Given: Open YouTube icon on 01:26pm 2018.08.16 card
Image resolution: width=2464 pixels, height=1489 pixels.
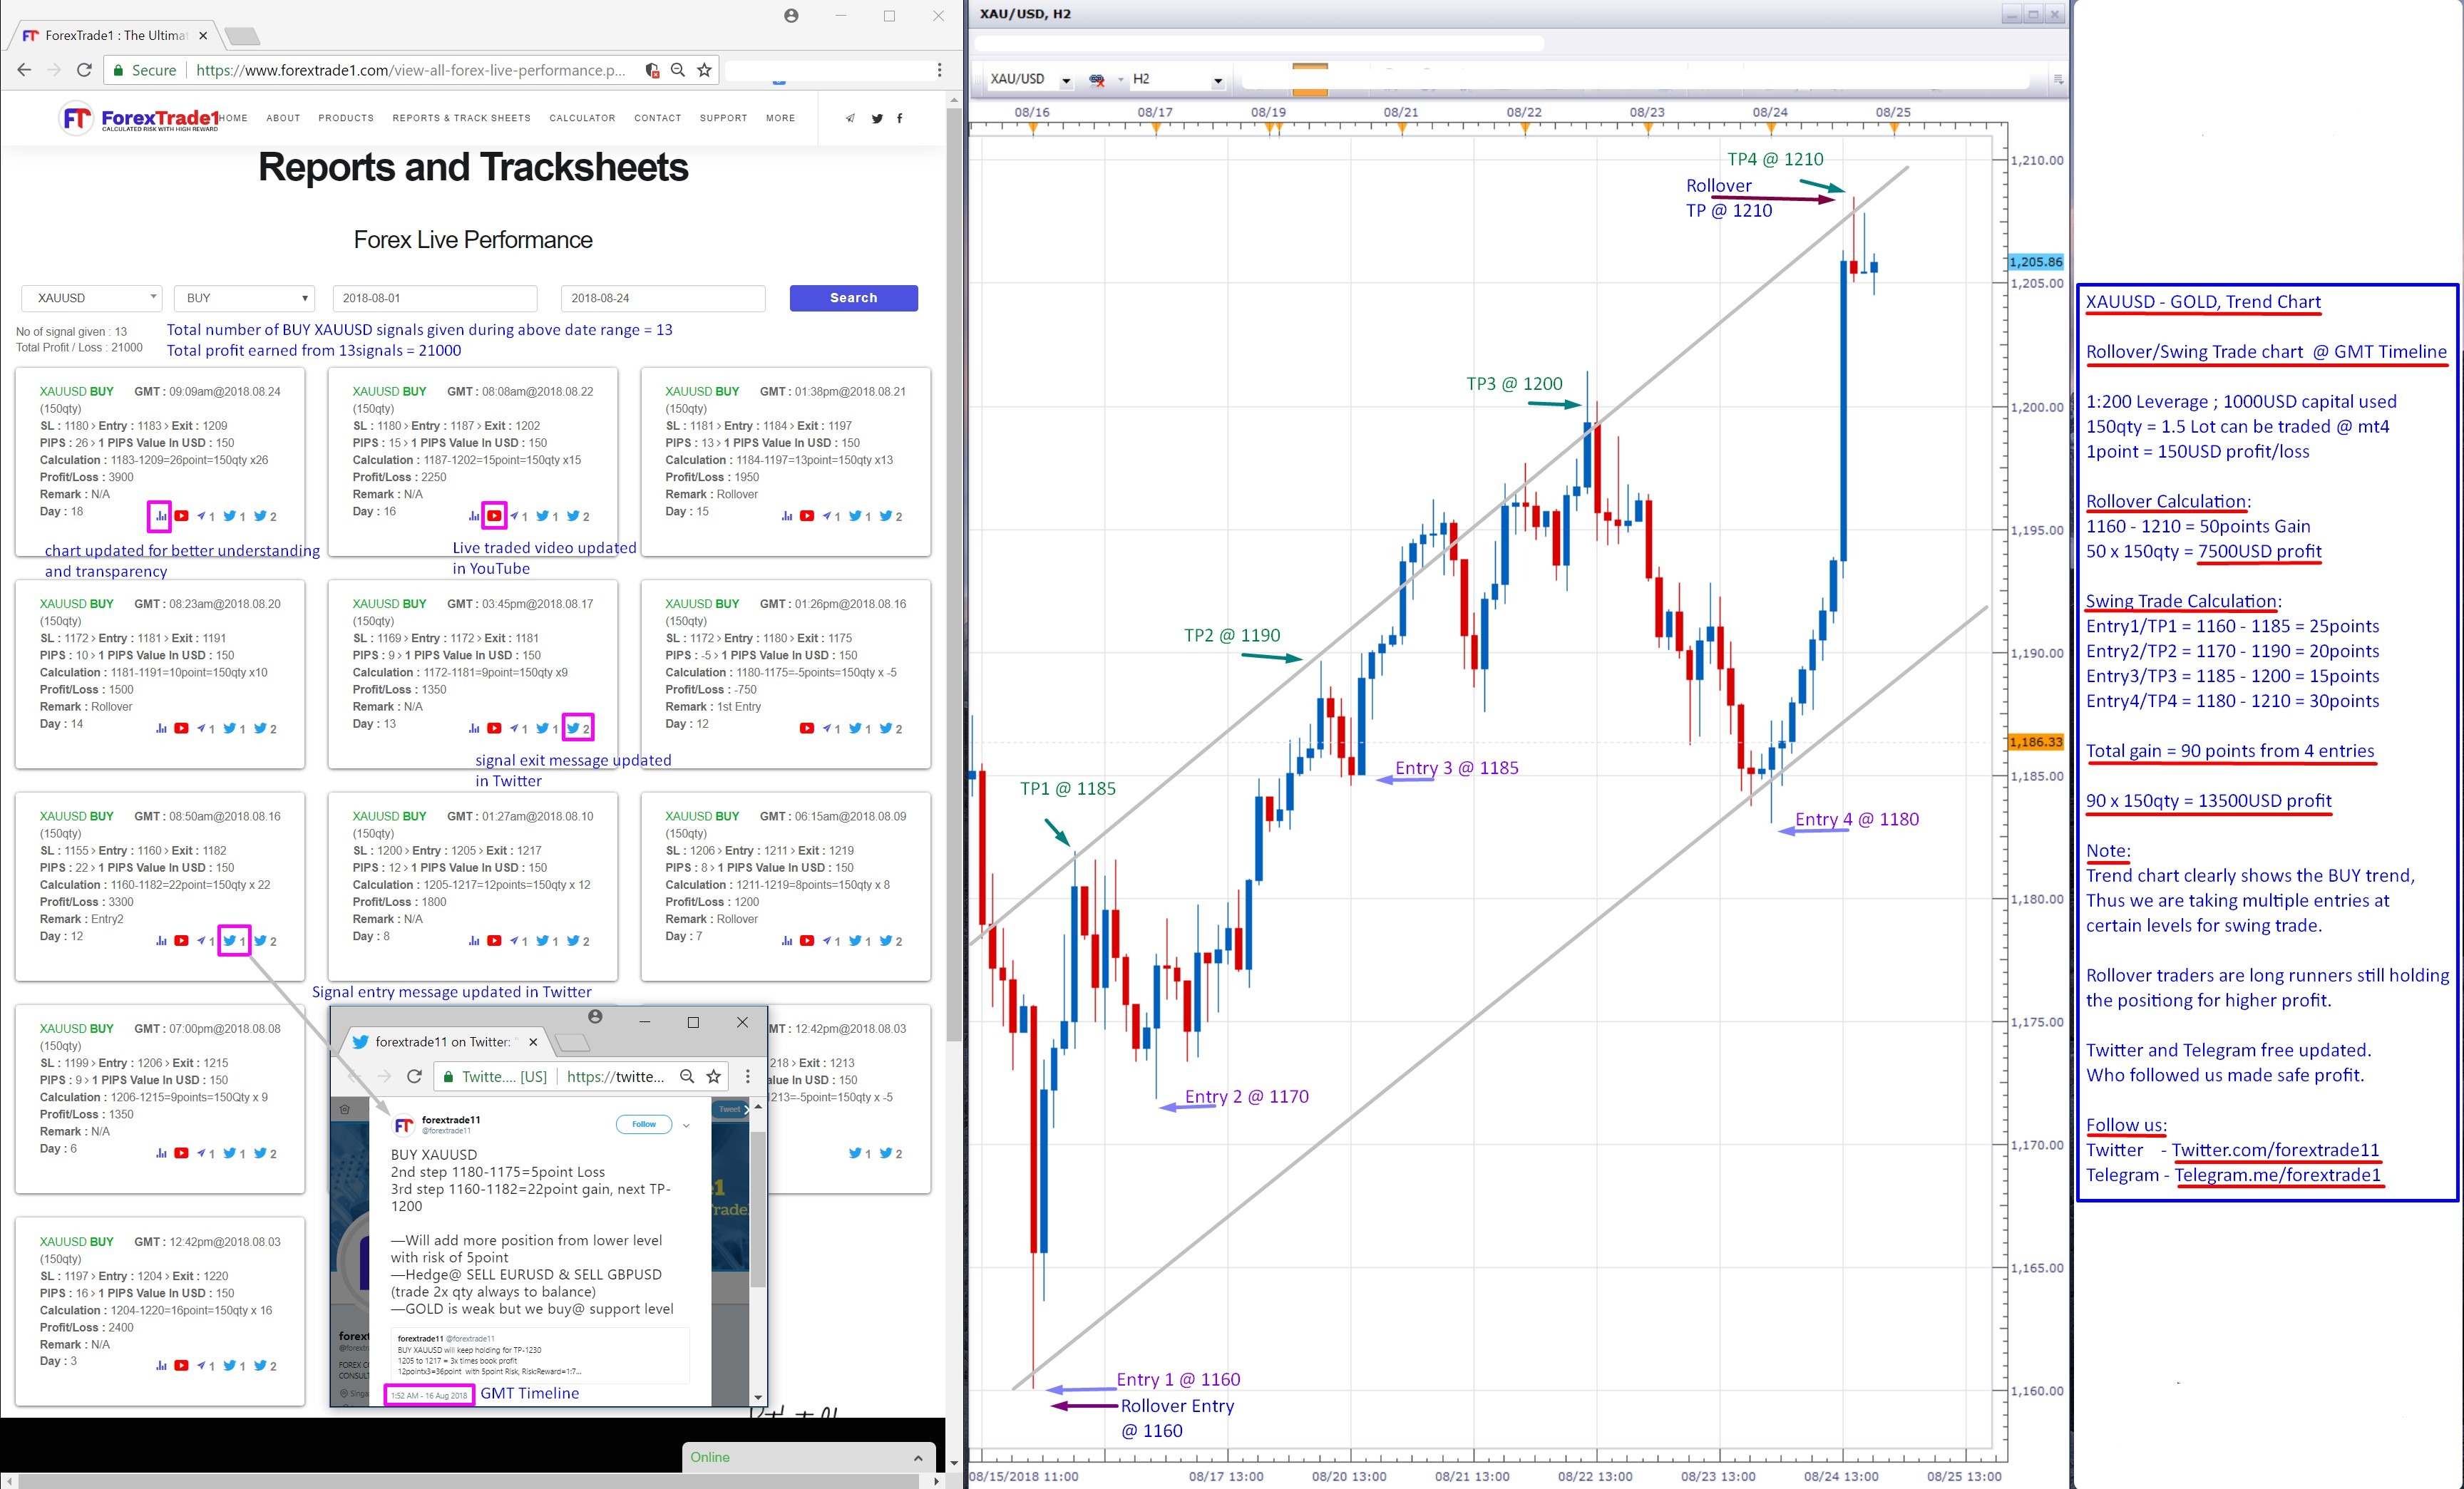Looking at the screenshot, I should [x=807, y=728].
